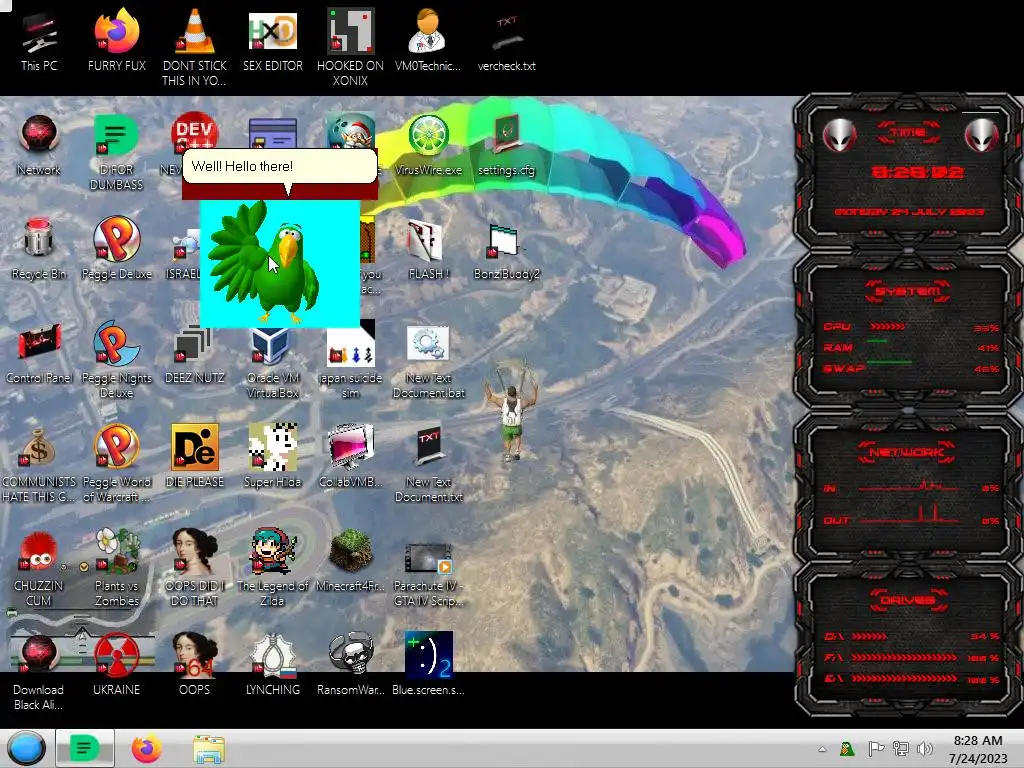The width and height of the screenshot is (1024, 768).
Task: Open RansomWar... skull icon
Action: tap(350, 664)
